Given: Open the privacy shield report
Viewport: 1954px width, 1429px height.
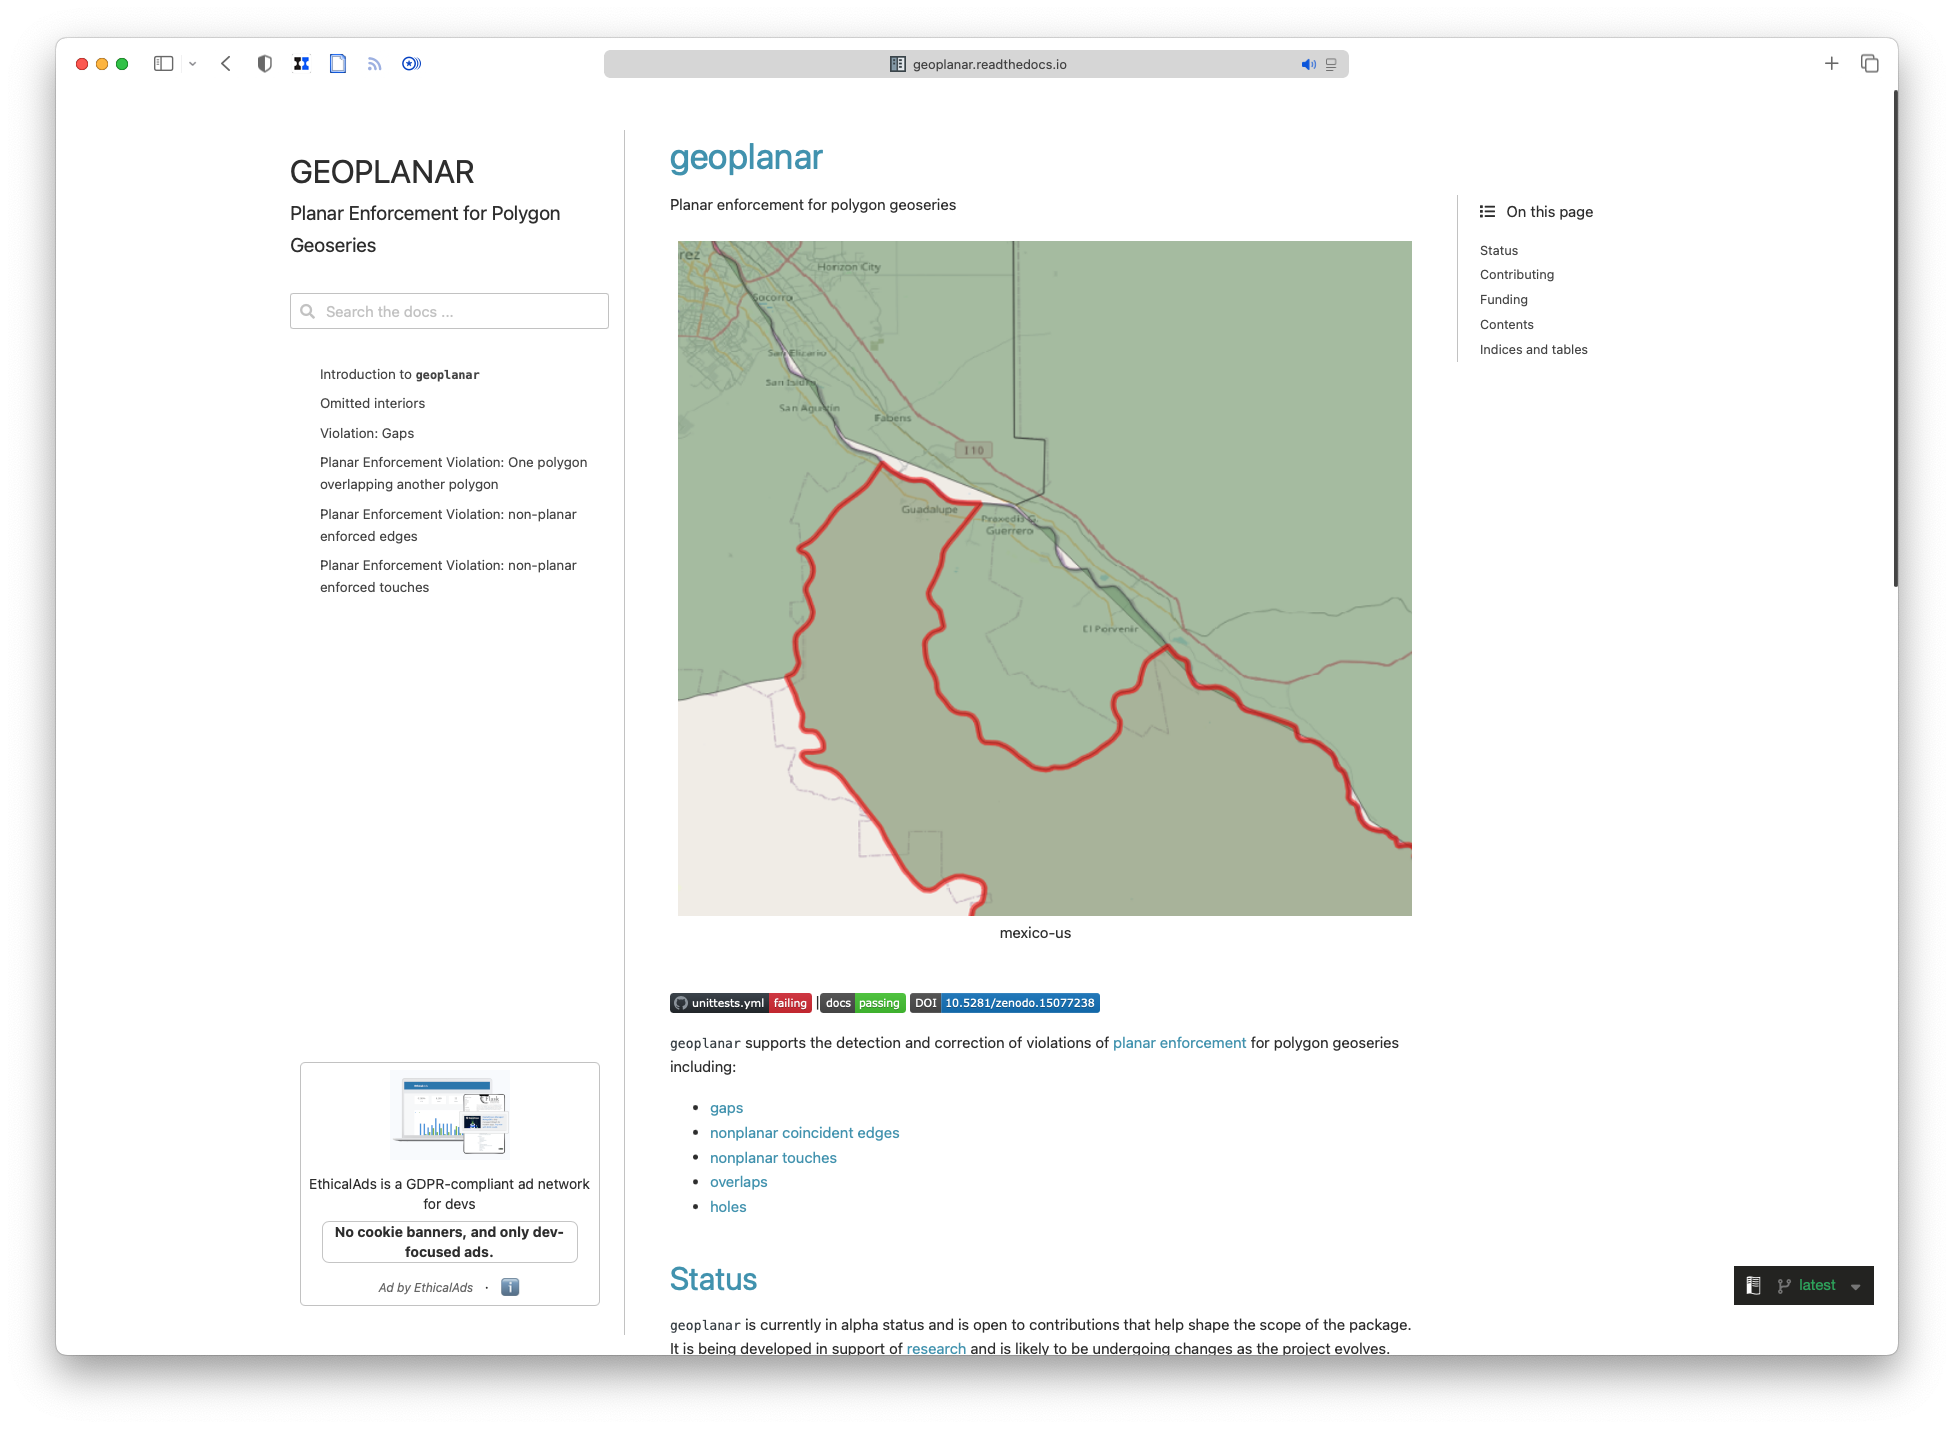Looking at the screenshot, I should (264, 64).
